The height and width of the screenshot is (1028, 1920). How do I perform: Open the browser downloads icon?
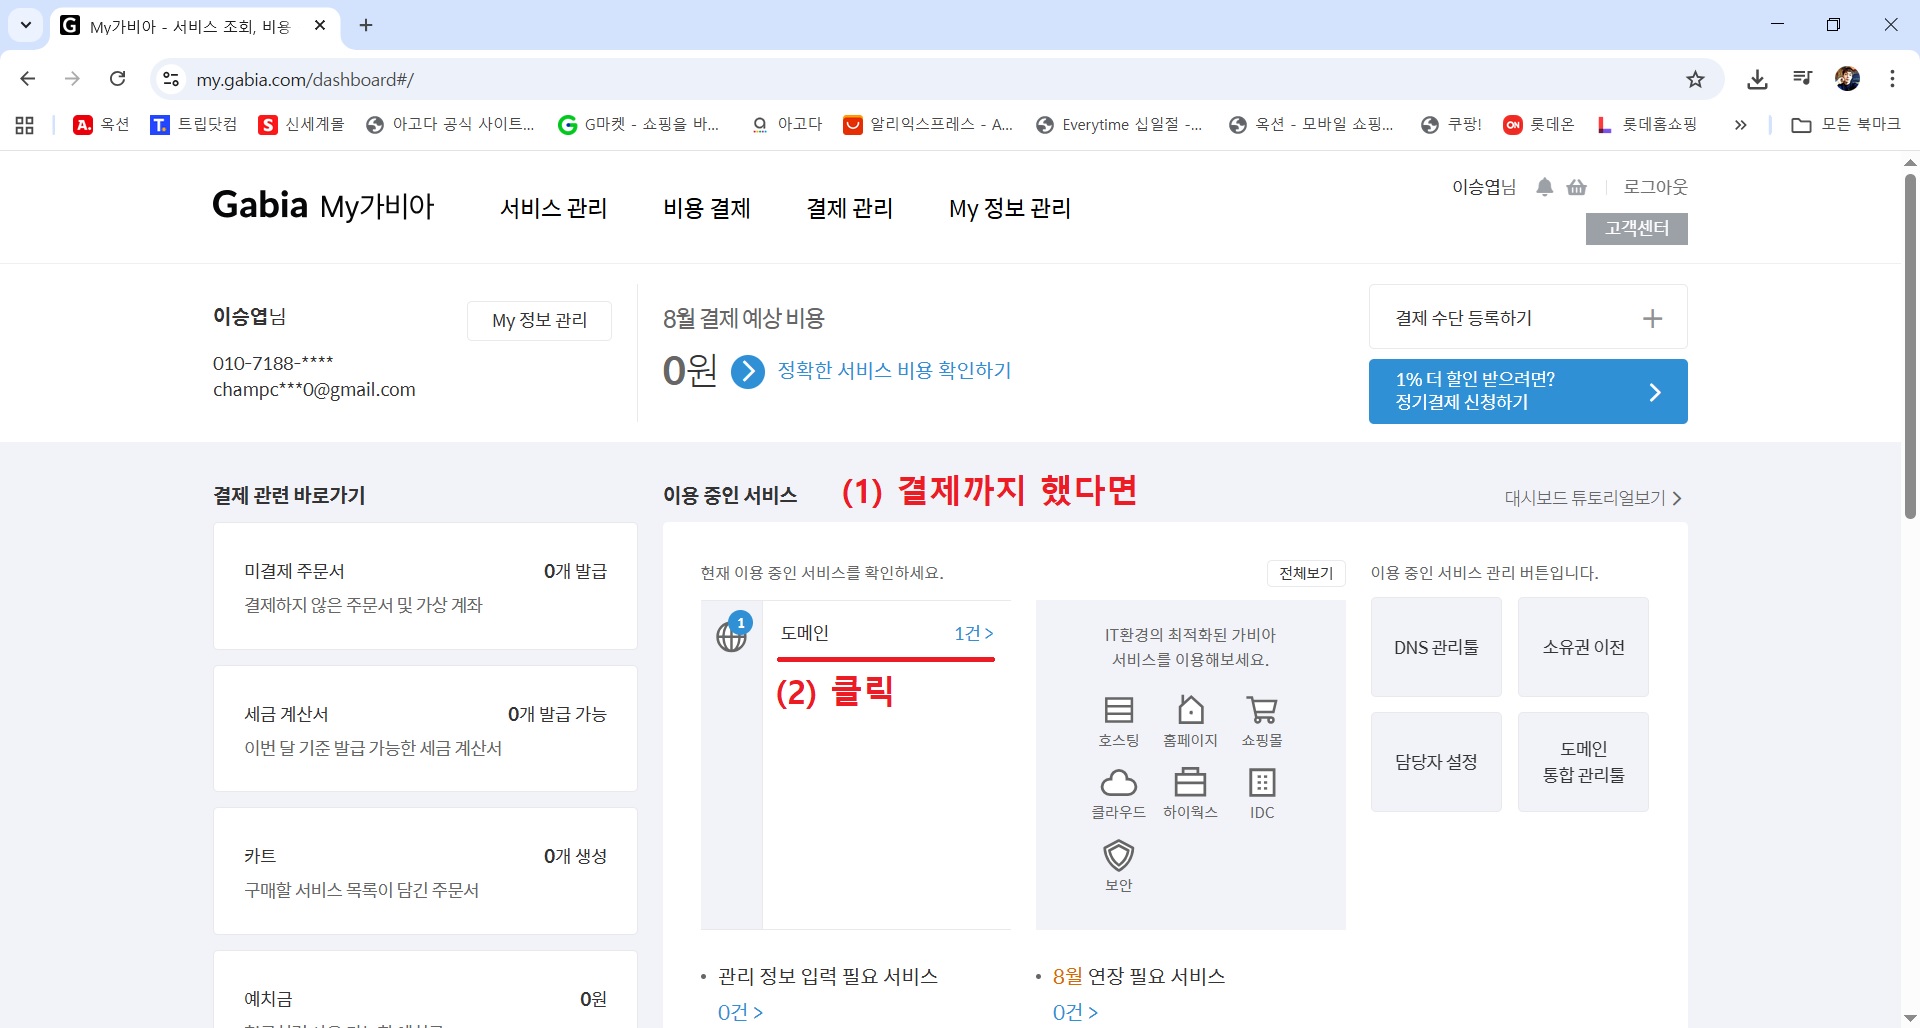pos(1757,79)
